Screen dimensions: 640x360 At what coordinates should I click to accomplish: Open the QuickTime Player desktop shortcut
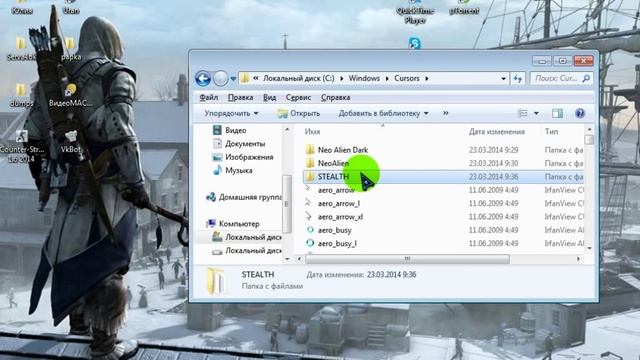[415, 12]
